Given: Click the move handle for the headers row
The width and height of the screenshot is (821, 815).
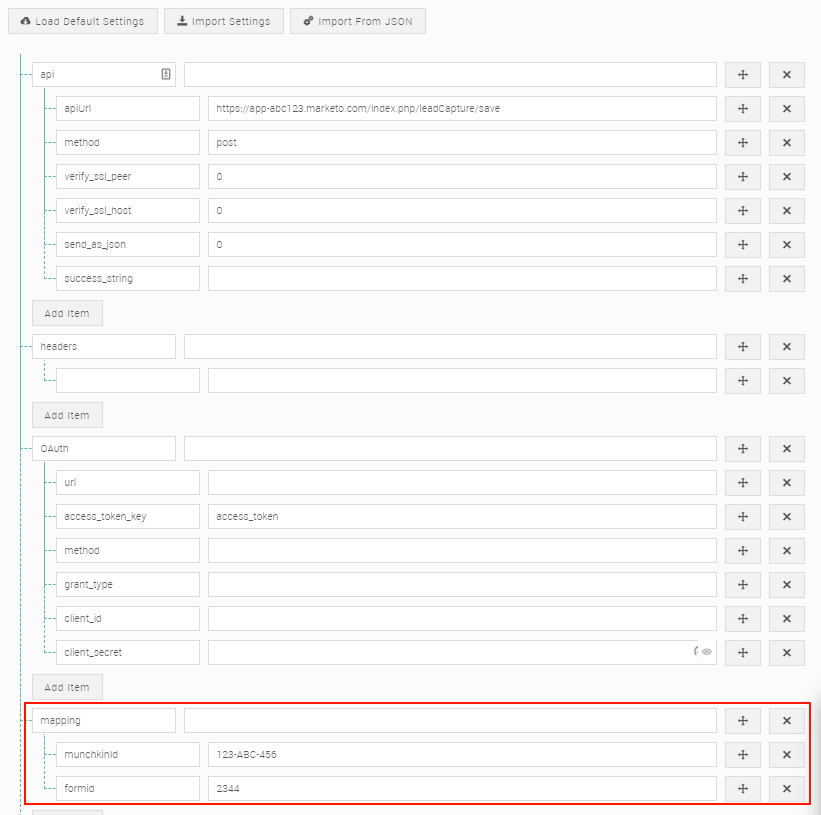Looking at the screenshot, I should [x=743, y=347].
